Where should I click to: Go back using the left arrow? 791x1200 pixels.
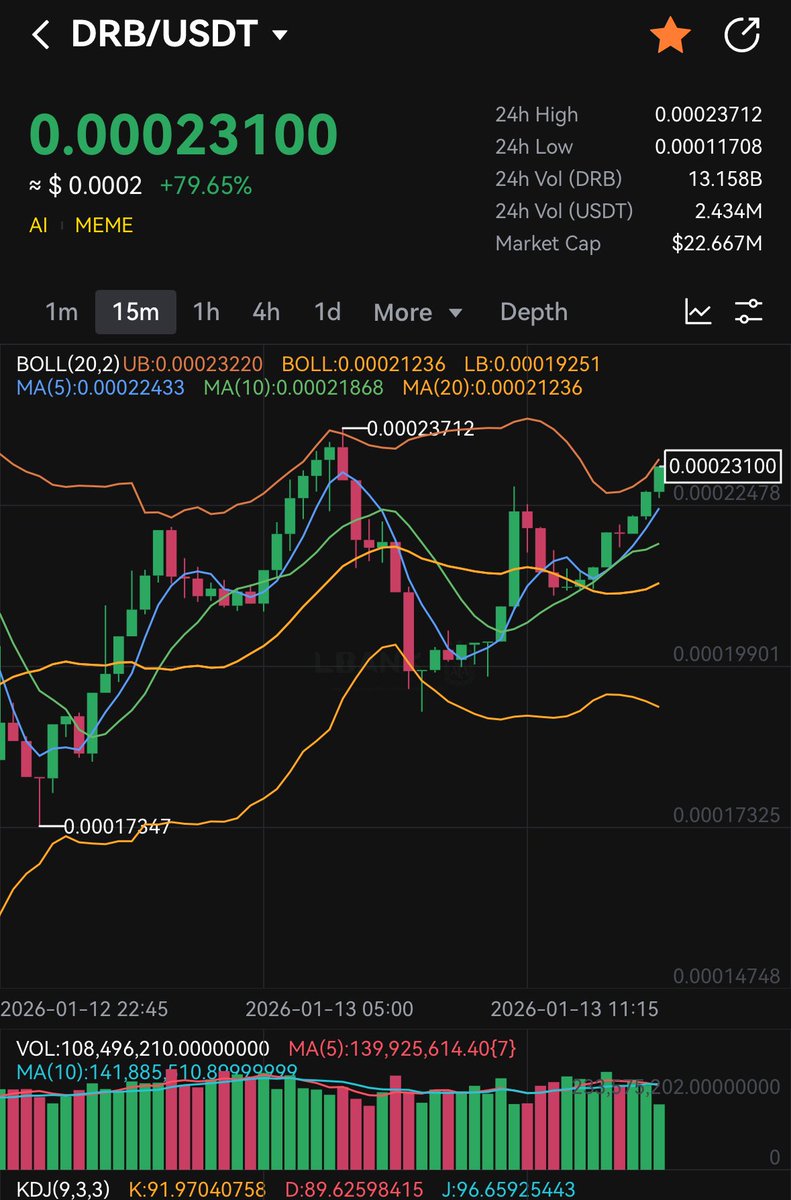click(x=41, y=36)
